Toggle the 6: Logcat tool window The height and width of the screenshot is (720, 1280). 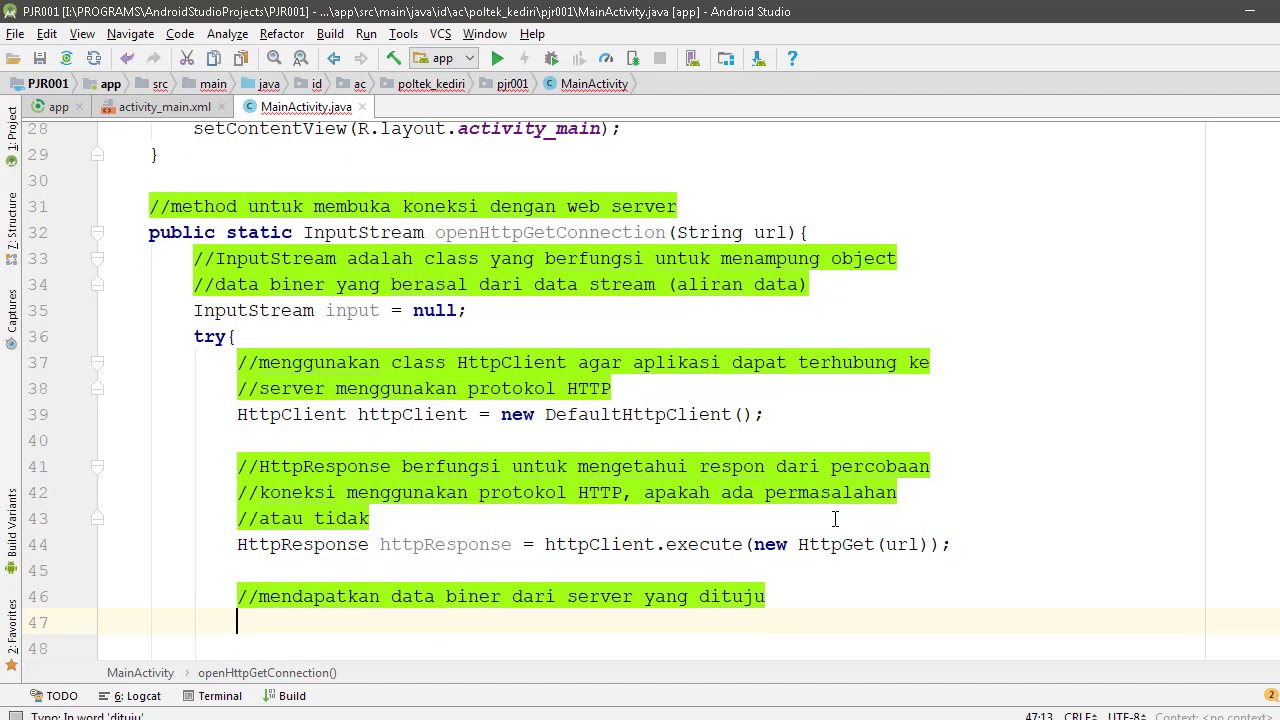(130, 696)
